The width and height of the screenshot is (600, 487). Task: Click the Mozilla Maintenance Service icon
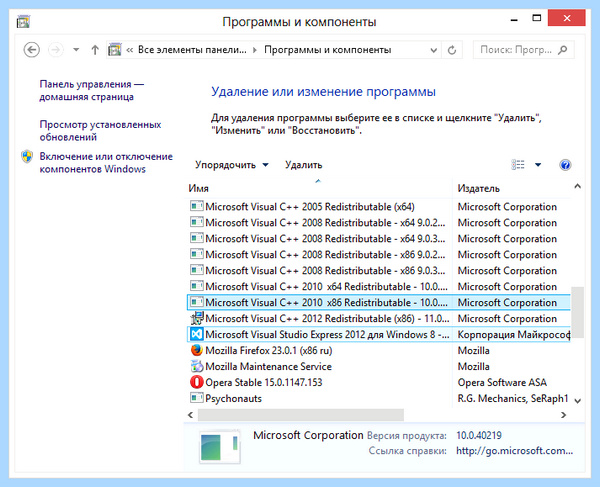[x=197, y=366]
